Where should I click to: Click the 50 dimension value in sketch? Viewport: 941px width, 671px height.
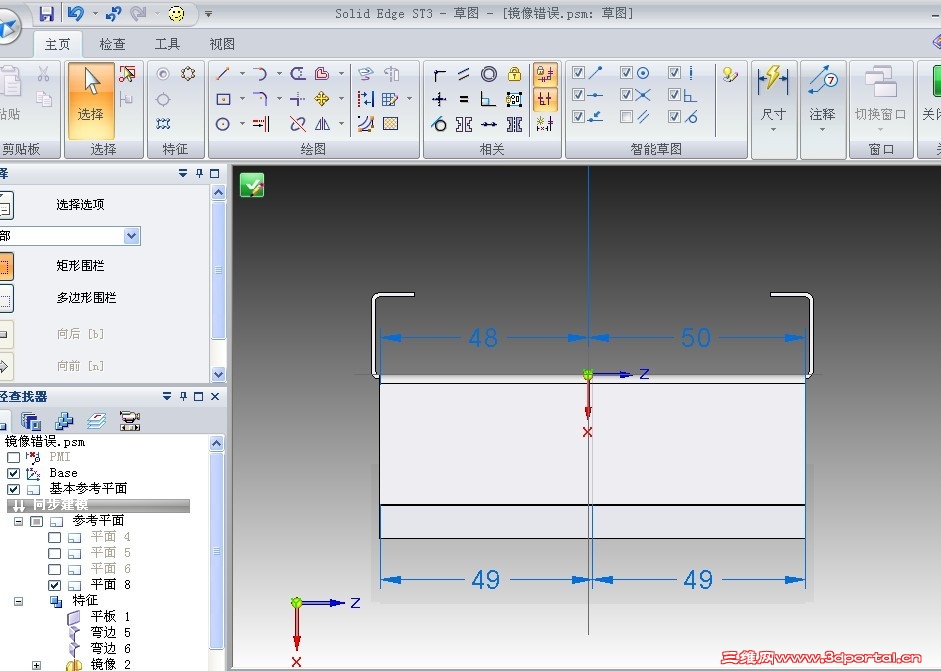[x=696, y=338]
